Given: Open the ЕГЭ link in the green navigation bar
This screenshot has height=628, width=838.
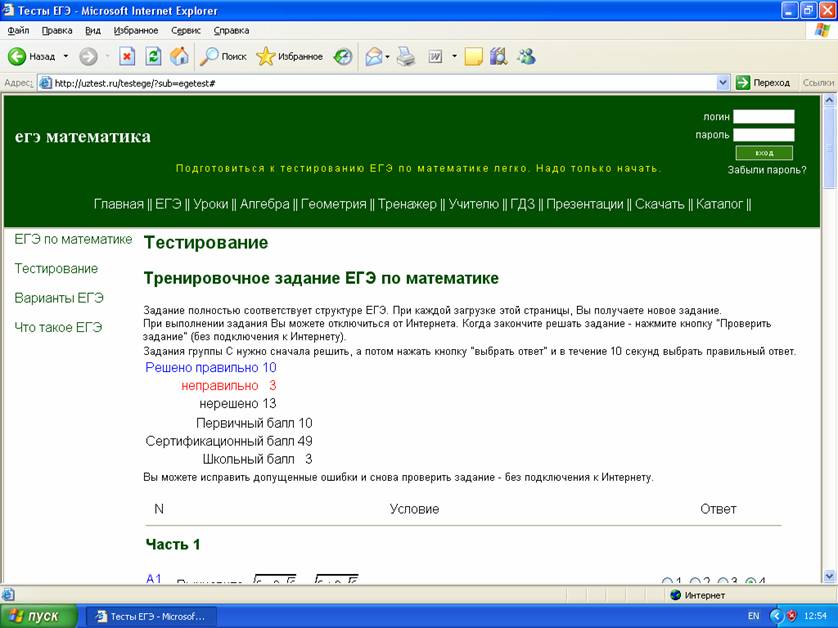Looking at the screenshot, I should click(168, 204).
